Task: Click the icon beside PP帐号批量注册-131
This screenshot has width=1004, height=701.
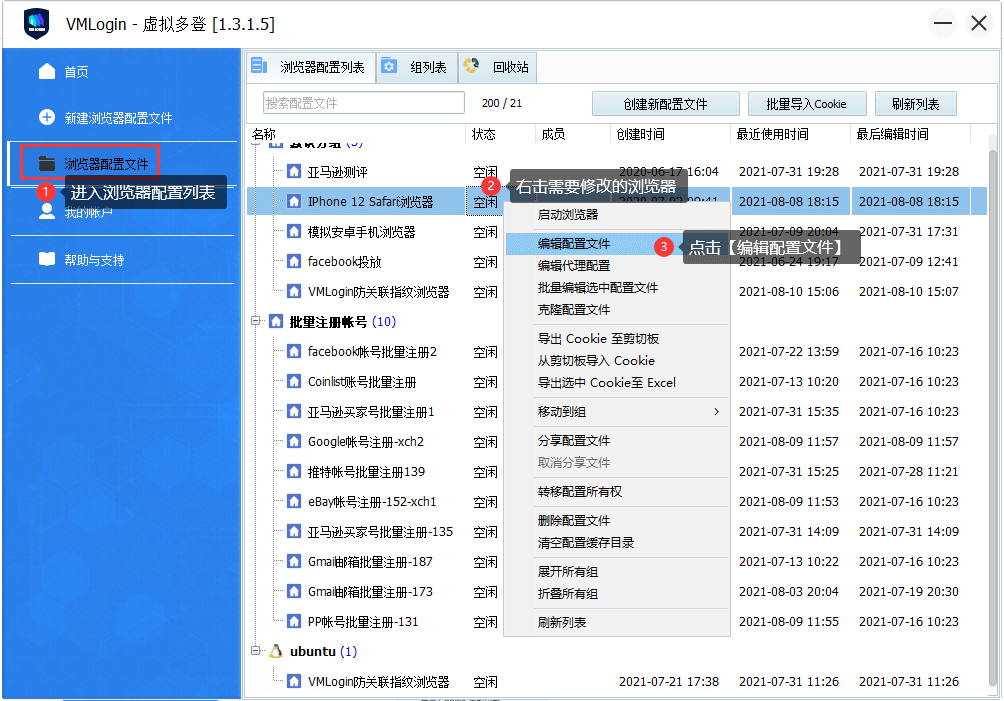Action: (294, 622)
